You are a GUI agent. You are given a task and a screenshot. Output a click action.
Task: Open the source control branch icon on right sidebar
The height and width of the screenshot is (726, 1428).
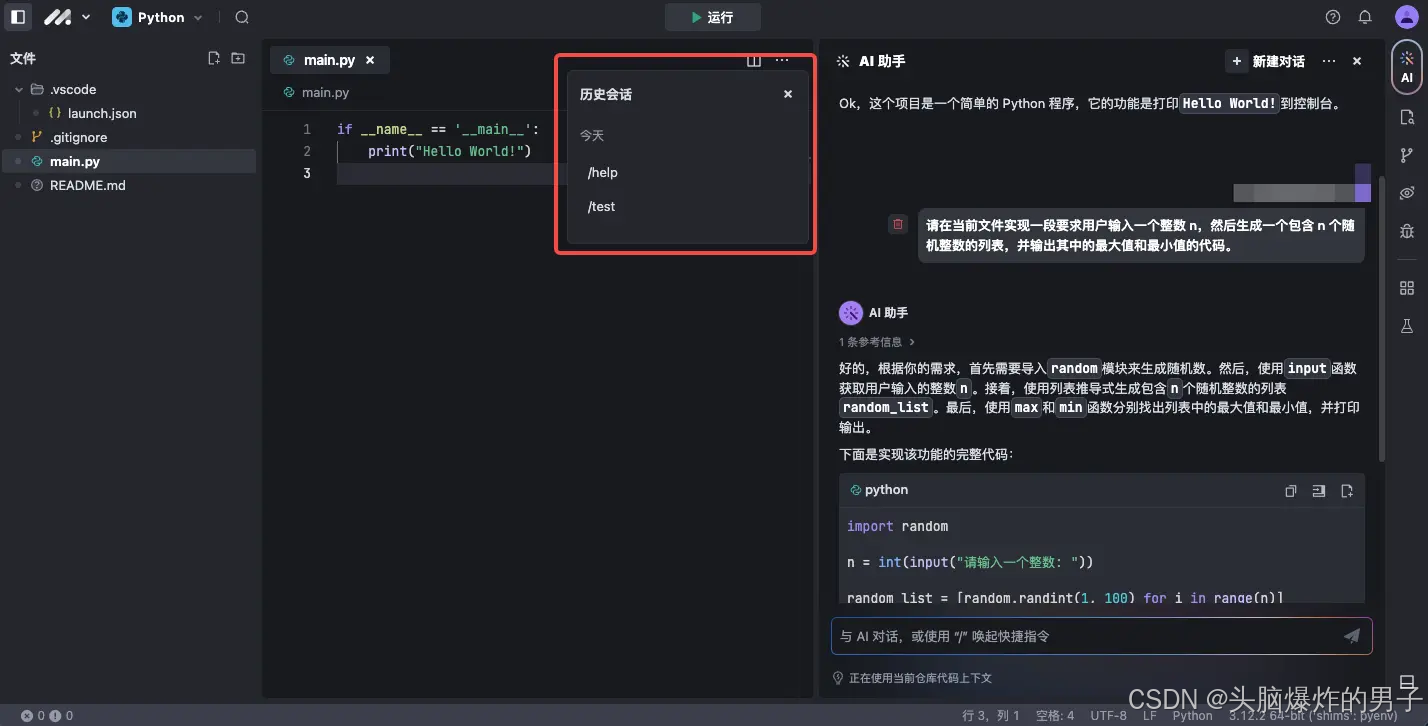pos(1407,153)
